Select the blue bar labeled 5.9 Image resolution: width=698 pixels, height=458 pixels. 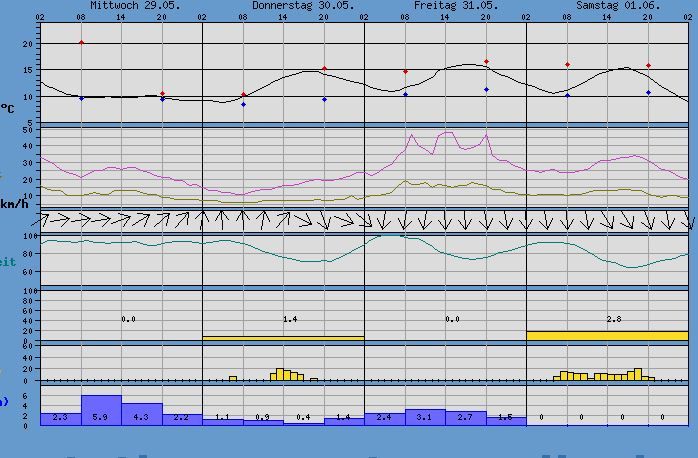tap(101, 410)
